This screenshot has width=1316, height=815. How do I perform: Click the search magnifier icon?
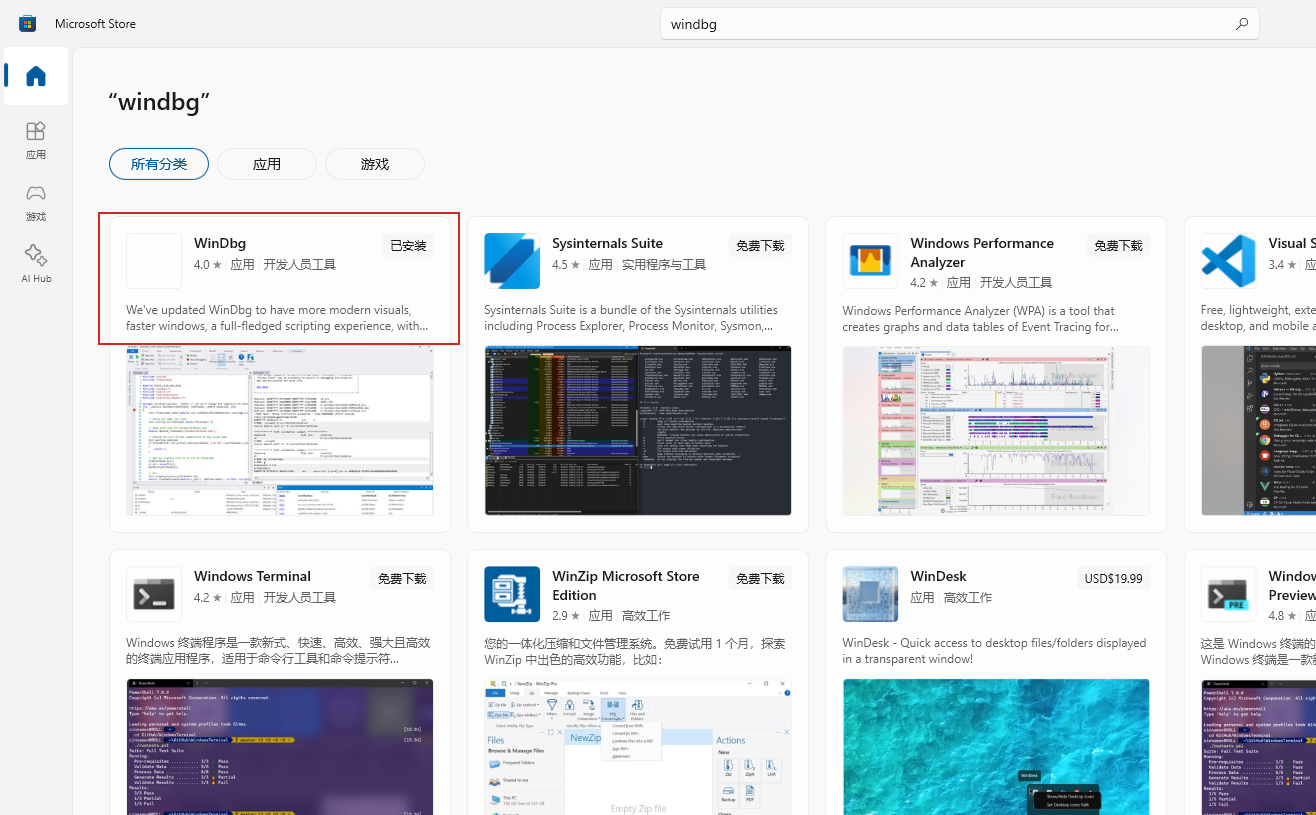click(x=1241, y=24)
